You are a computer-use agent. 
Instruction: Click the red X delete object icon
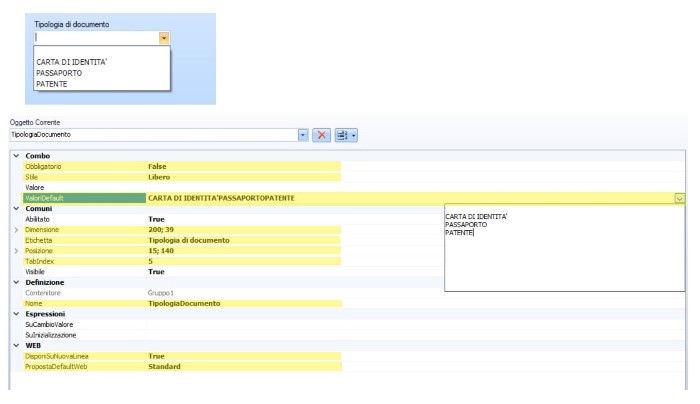(322, 134)
